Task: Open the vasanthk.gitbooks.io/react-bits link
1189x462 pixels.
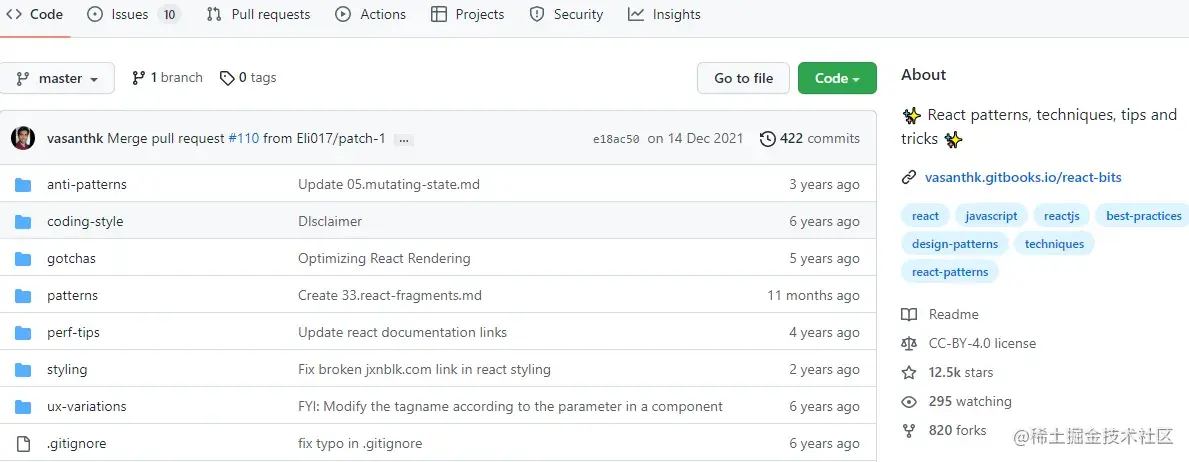Action: (1023, 178)
